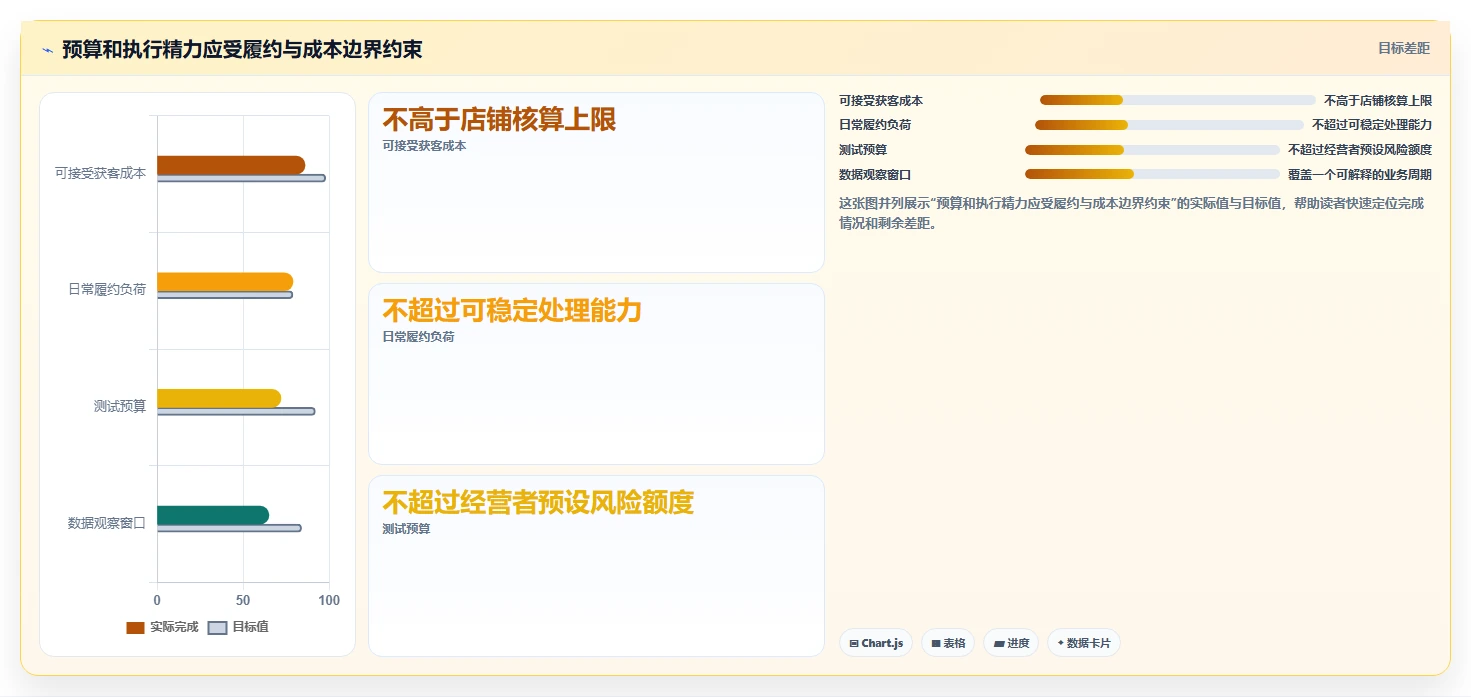This screenshot has width=1471, height=697.
Task: Click the 测试预算 subtitle in third card
Action: tap(406, 529)
